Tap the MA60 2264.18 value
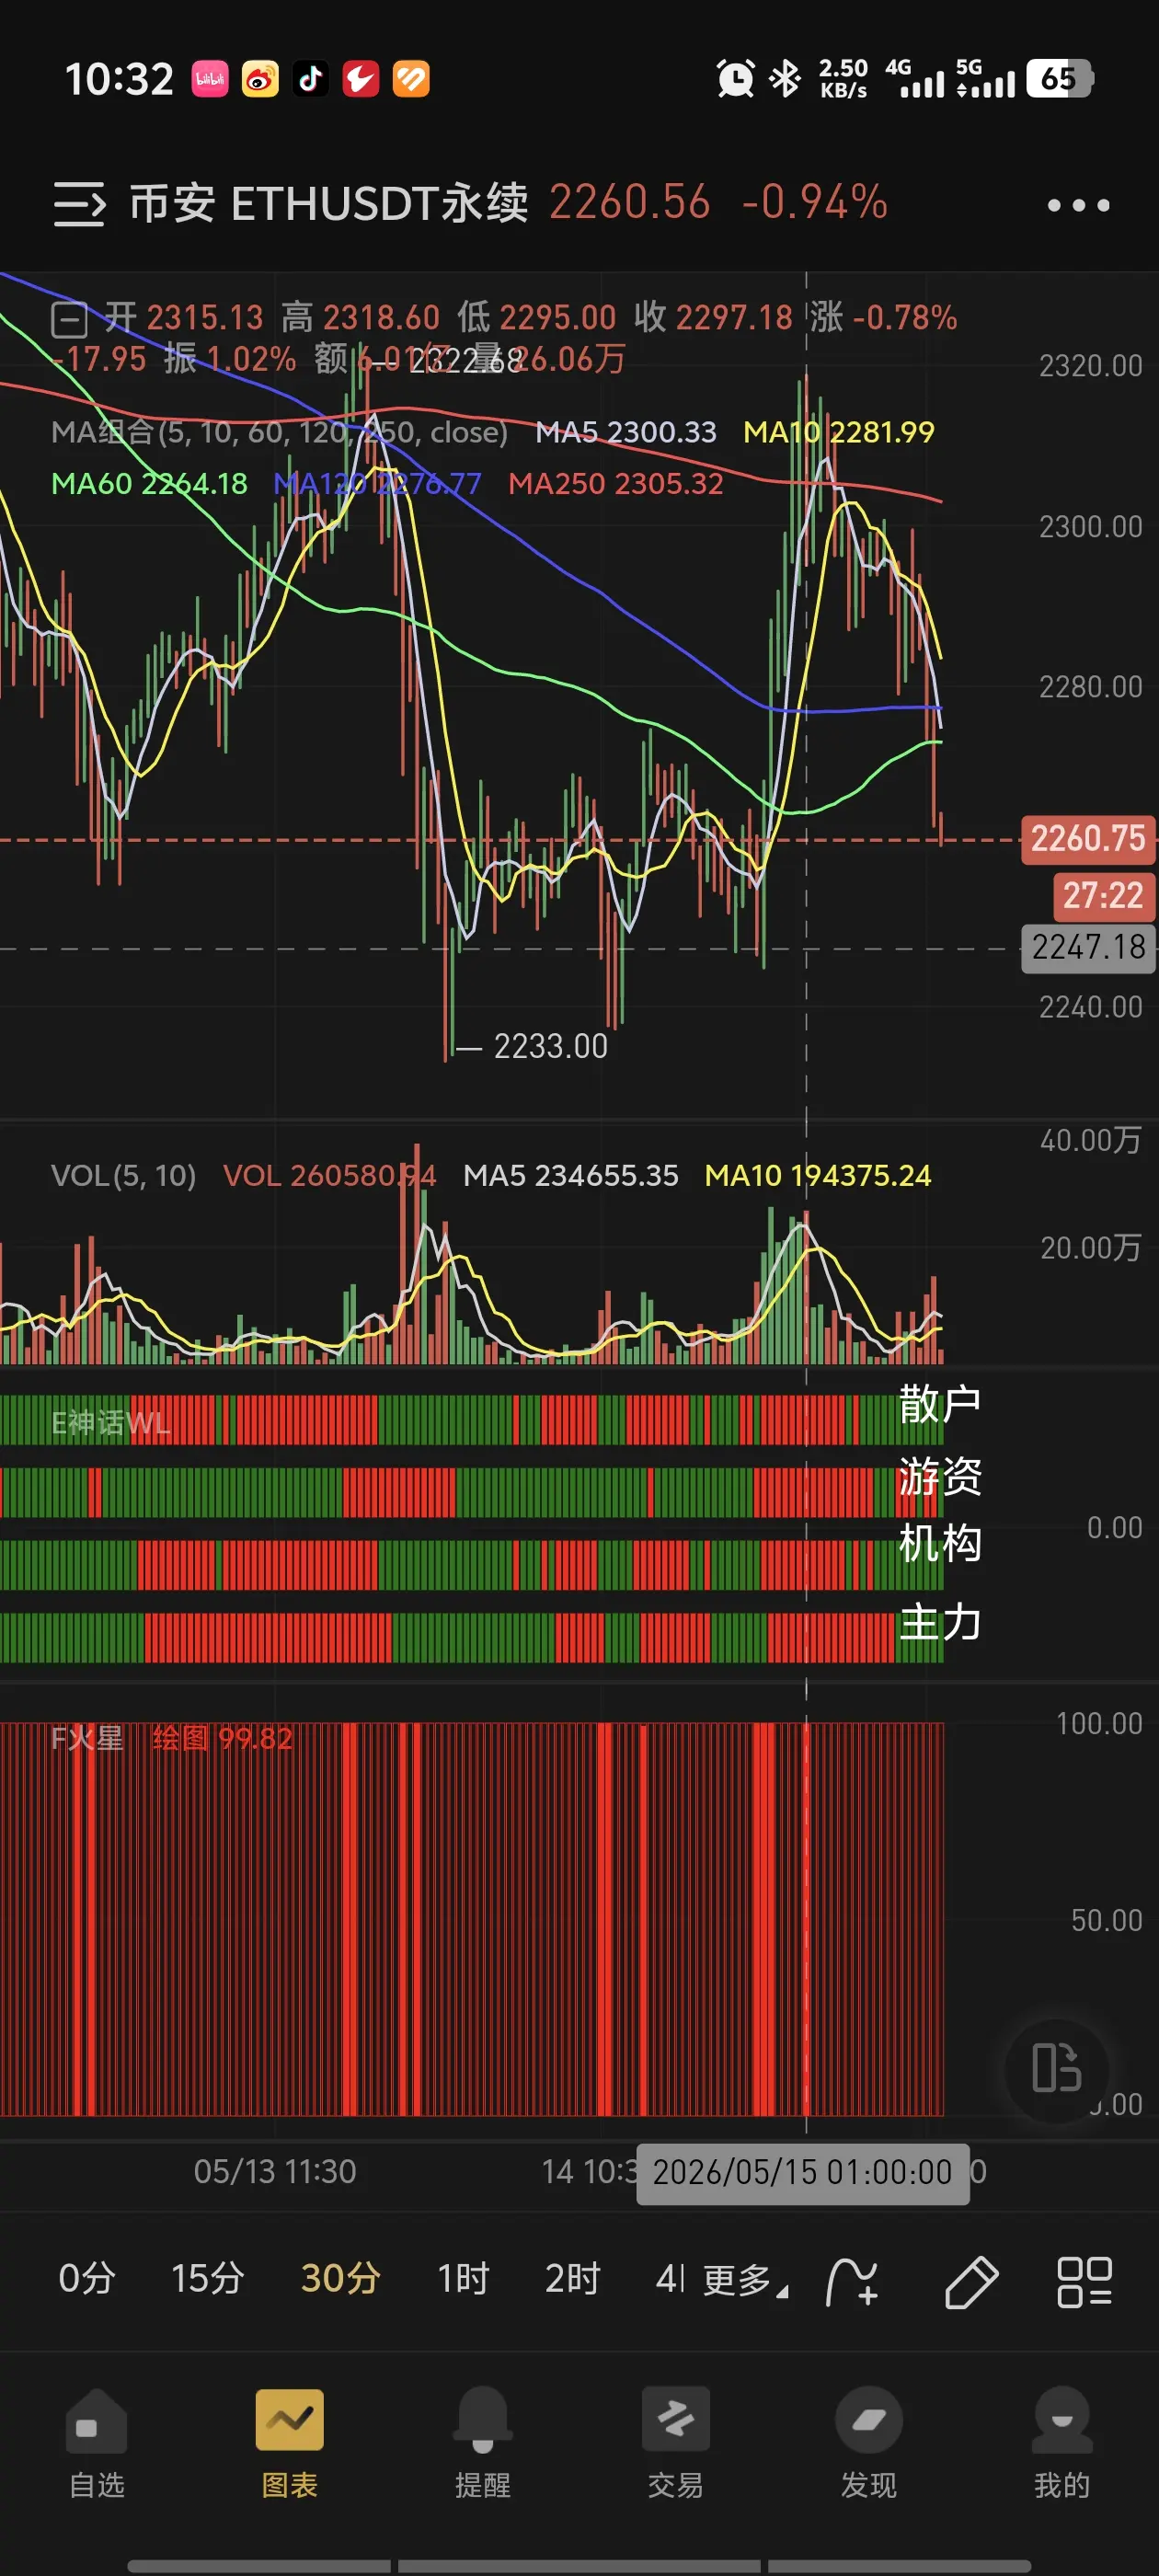The image size is (1159, 2576). (149, 484)
